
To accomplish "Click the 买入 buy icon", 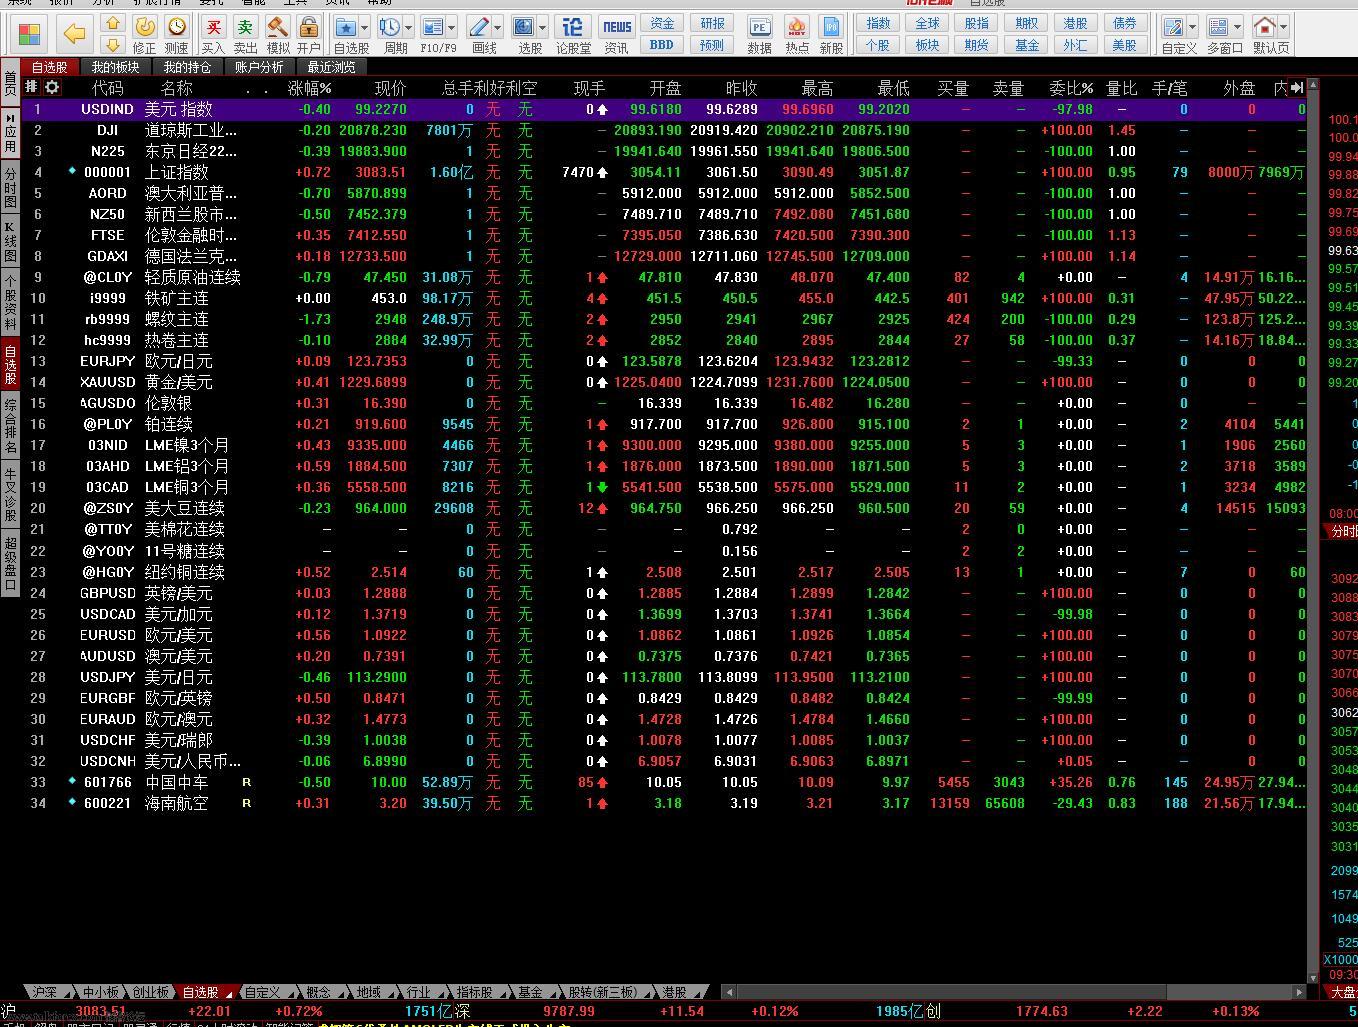I will [x=213, y=27].
